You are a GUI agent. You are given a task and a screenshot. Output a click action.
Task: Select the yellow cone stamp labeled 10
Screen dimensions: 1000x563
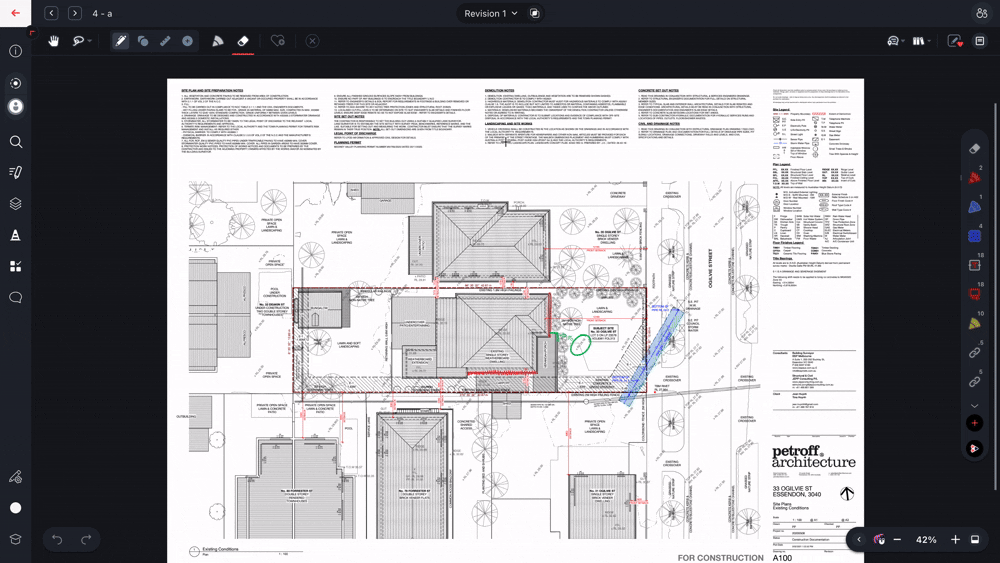point(974,323)
